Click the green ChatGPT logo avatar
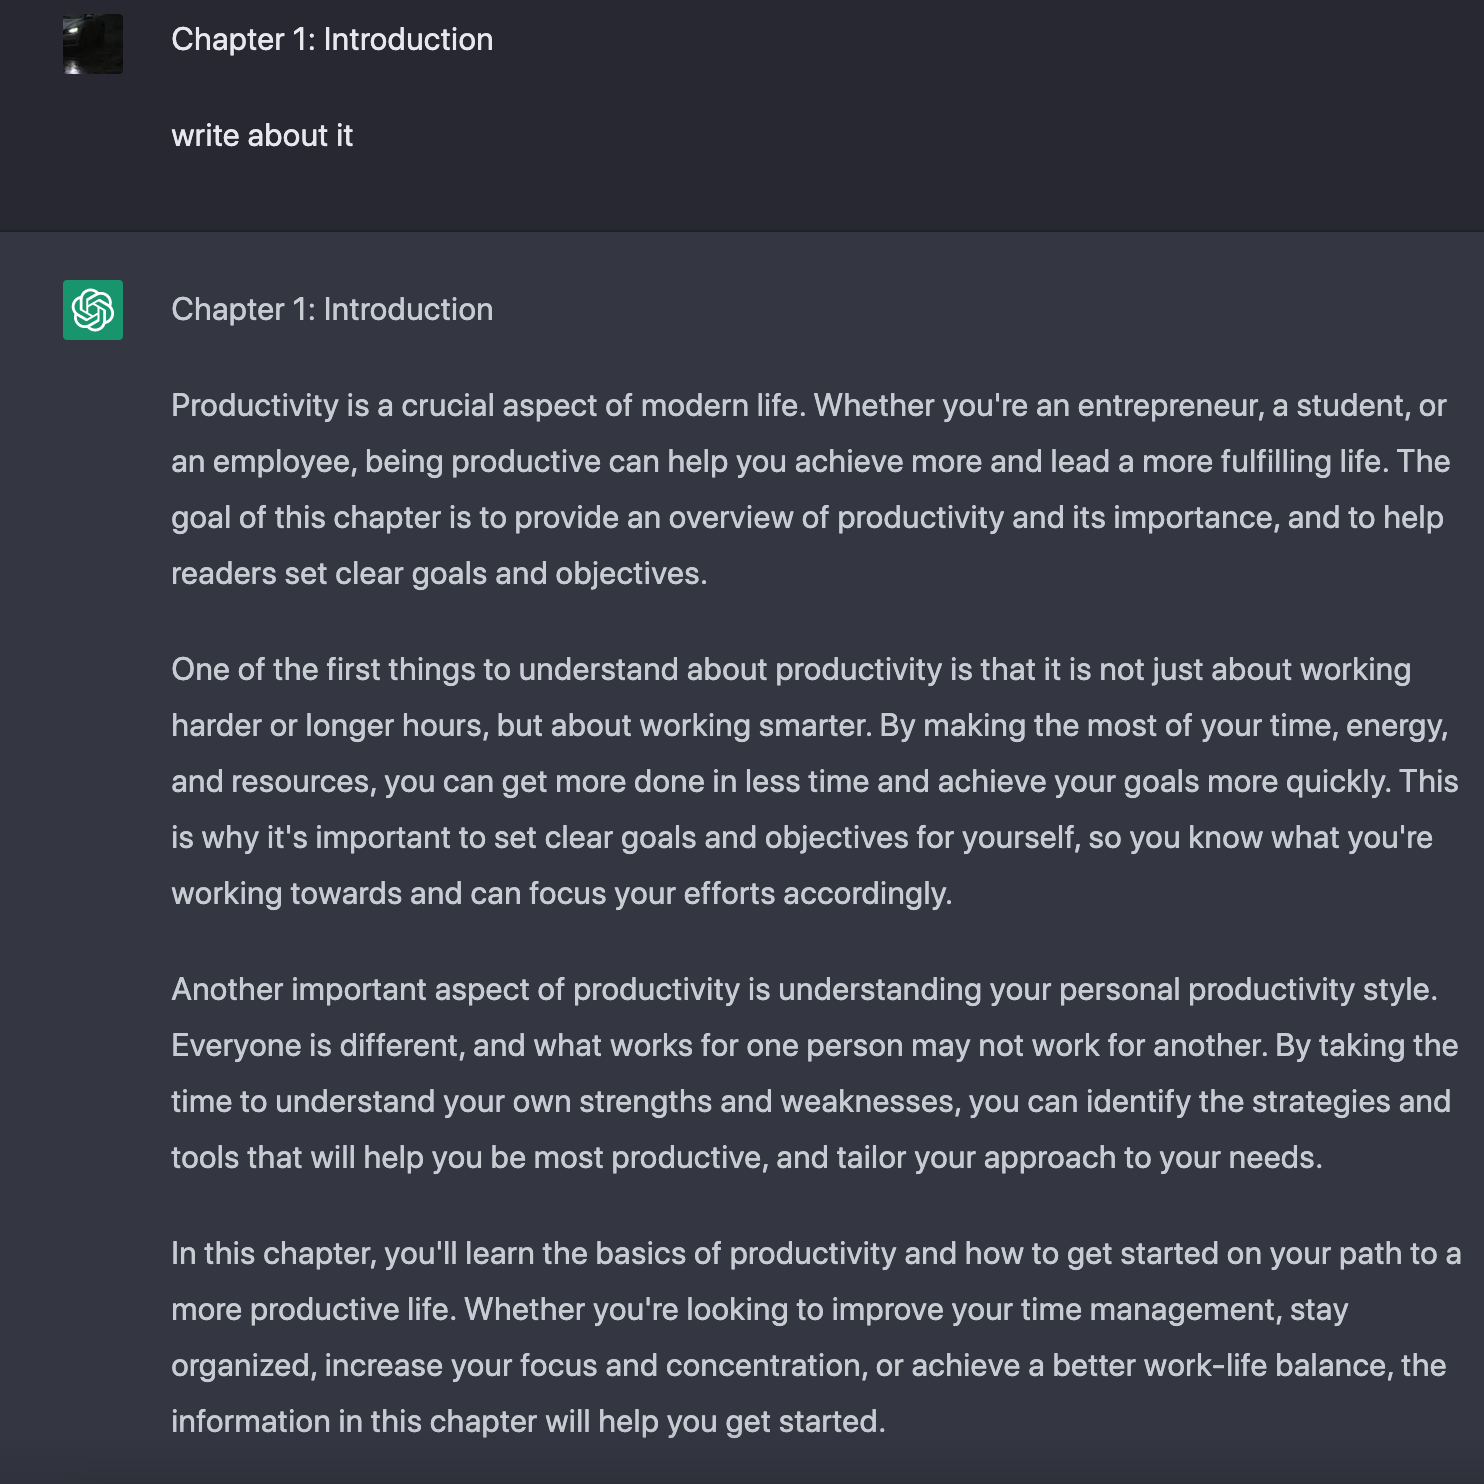 tap(93, 310)
